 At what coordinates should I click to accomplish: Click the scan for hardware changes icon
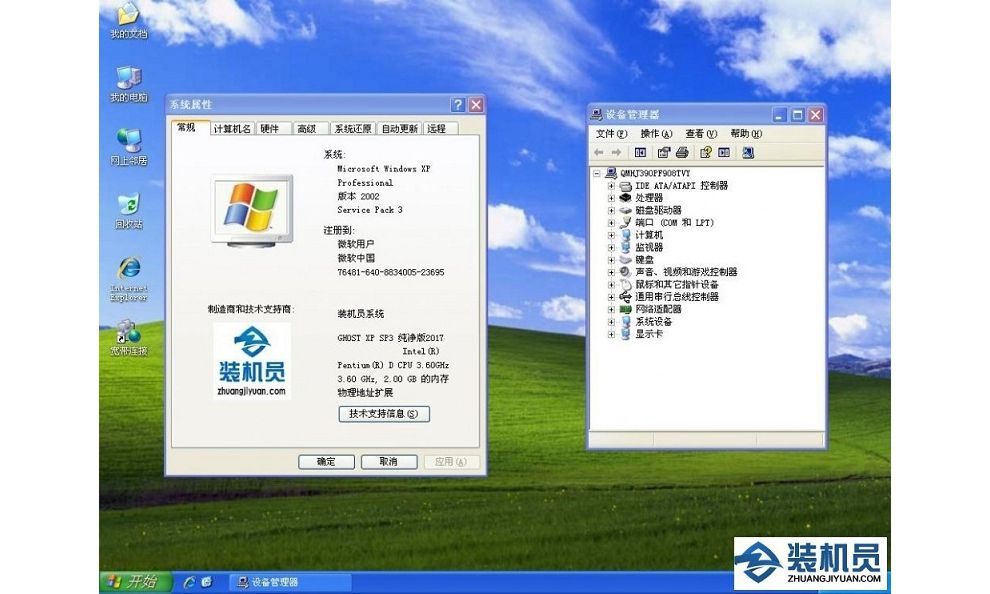(748, 153)
